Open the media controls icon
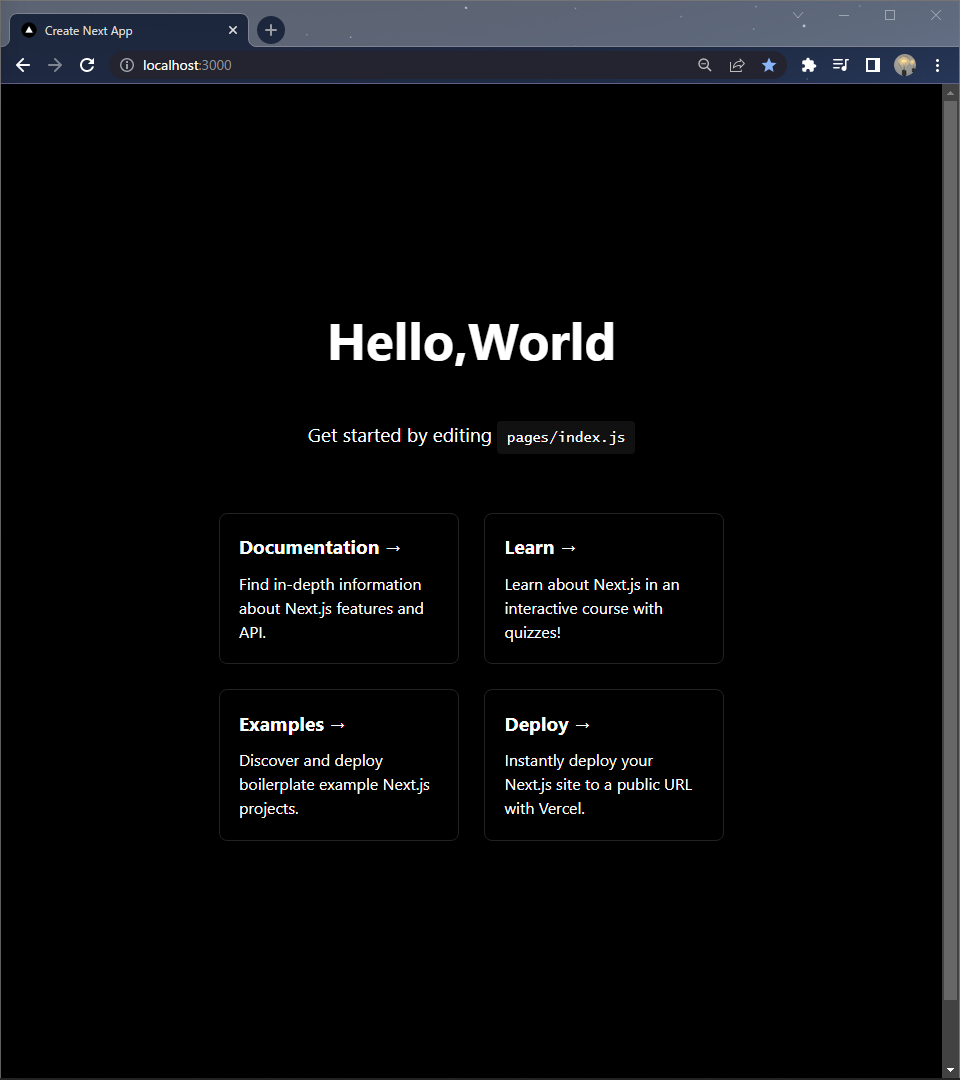 pos(841,65)
